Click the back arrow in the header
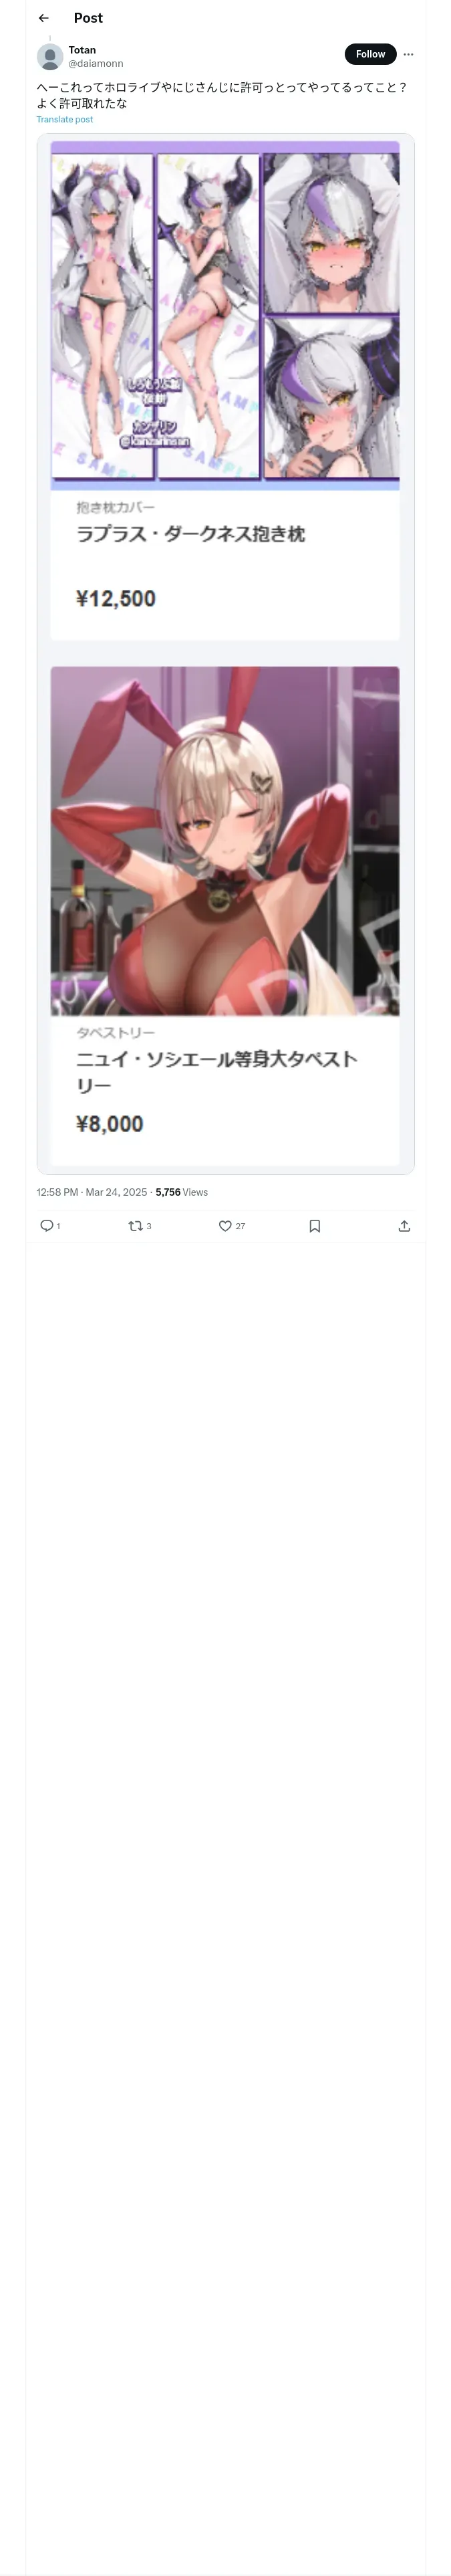The image size is (451, 2576). tap(43, 18)
